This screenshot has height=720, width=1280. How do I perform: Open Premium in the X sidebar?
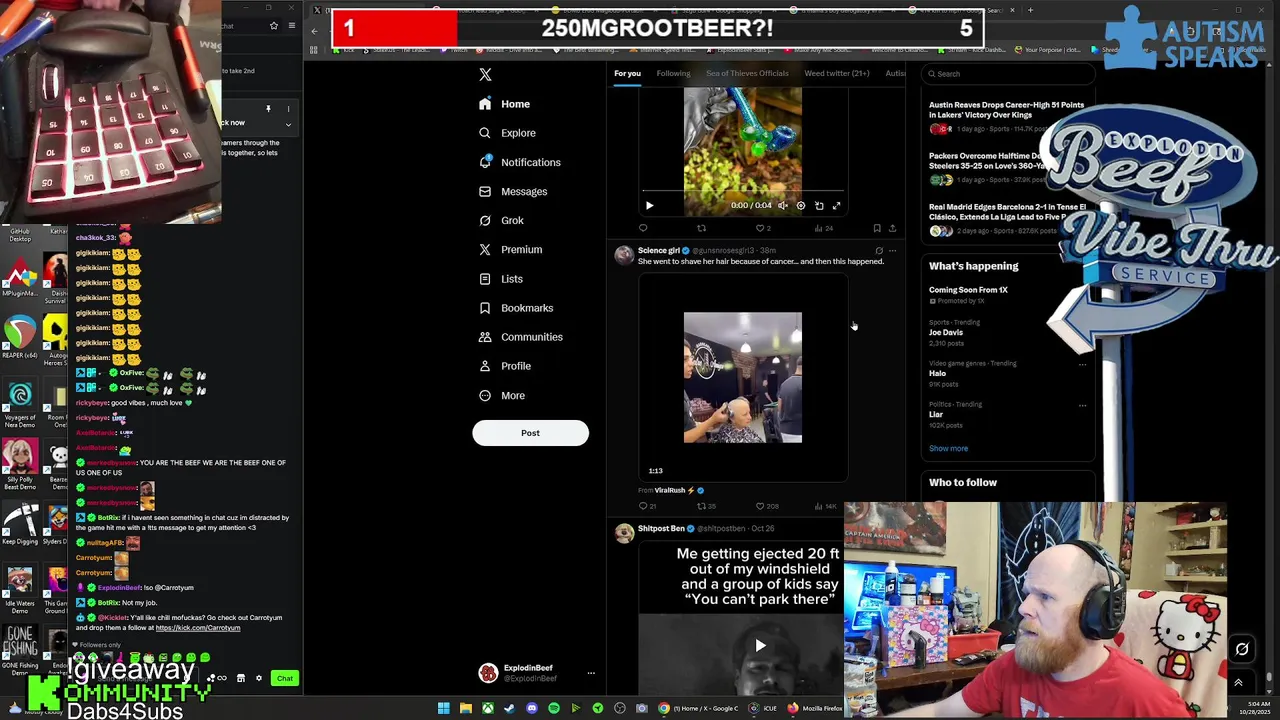(510, 249)
